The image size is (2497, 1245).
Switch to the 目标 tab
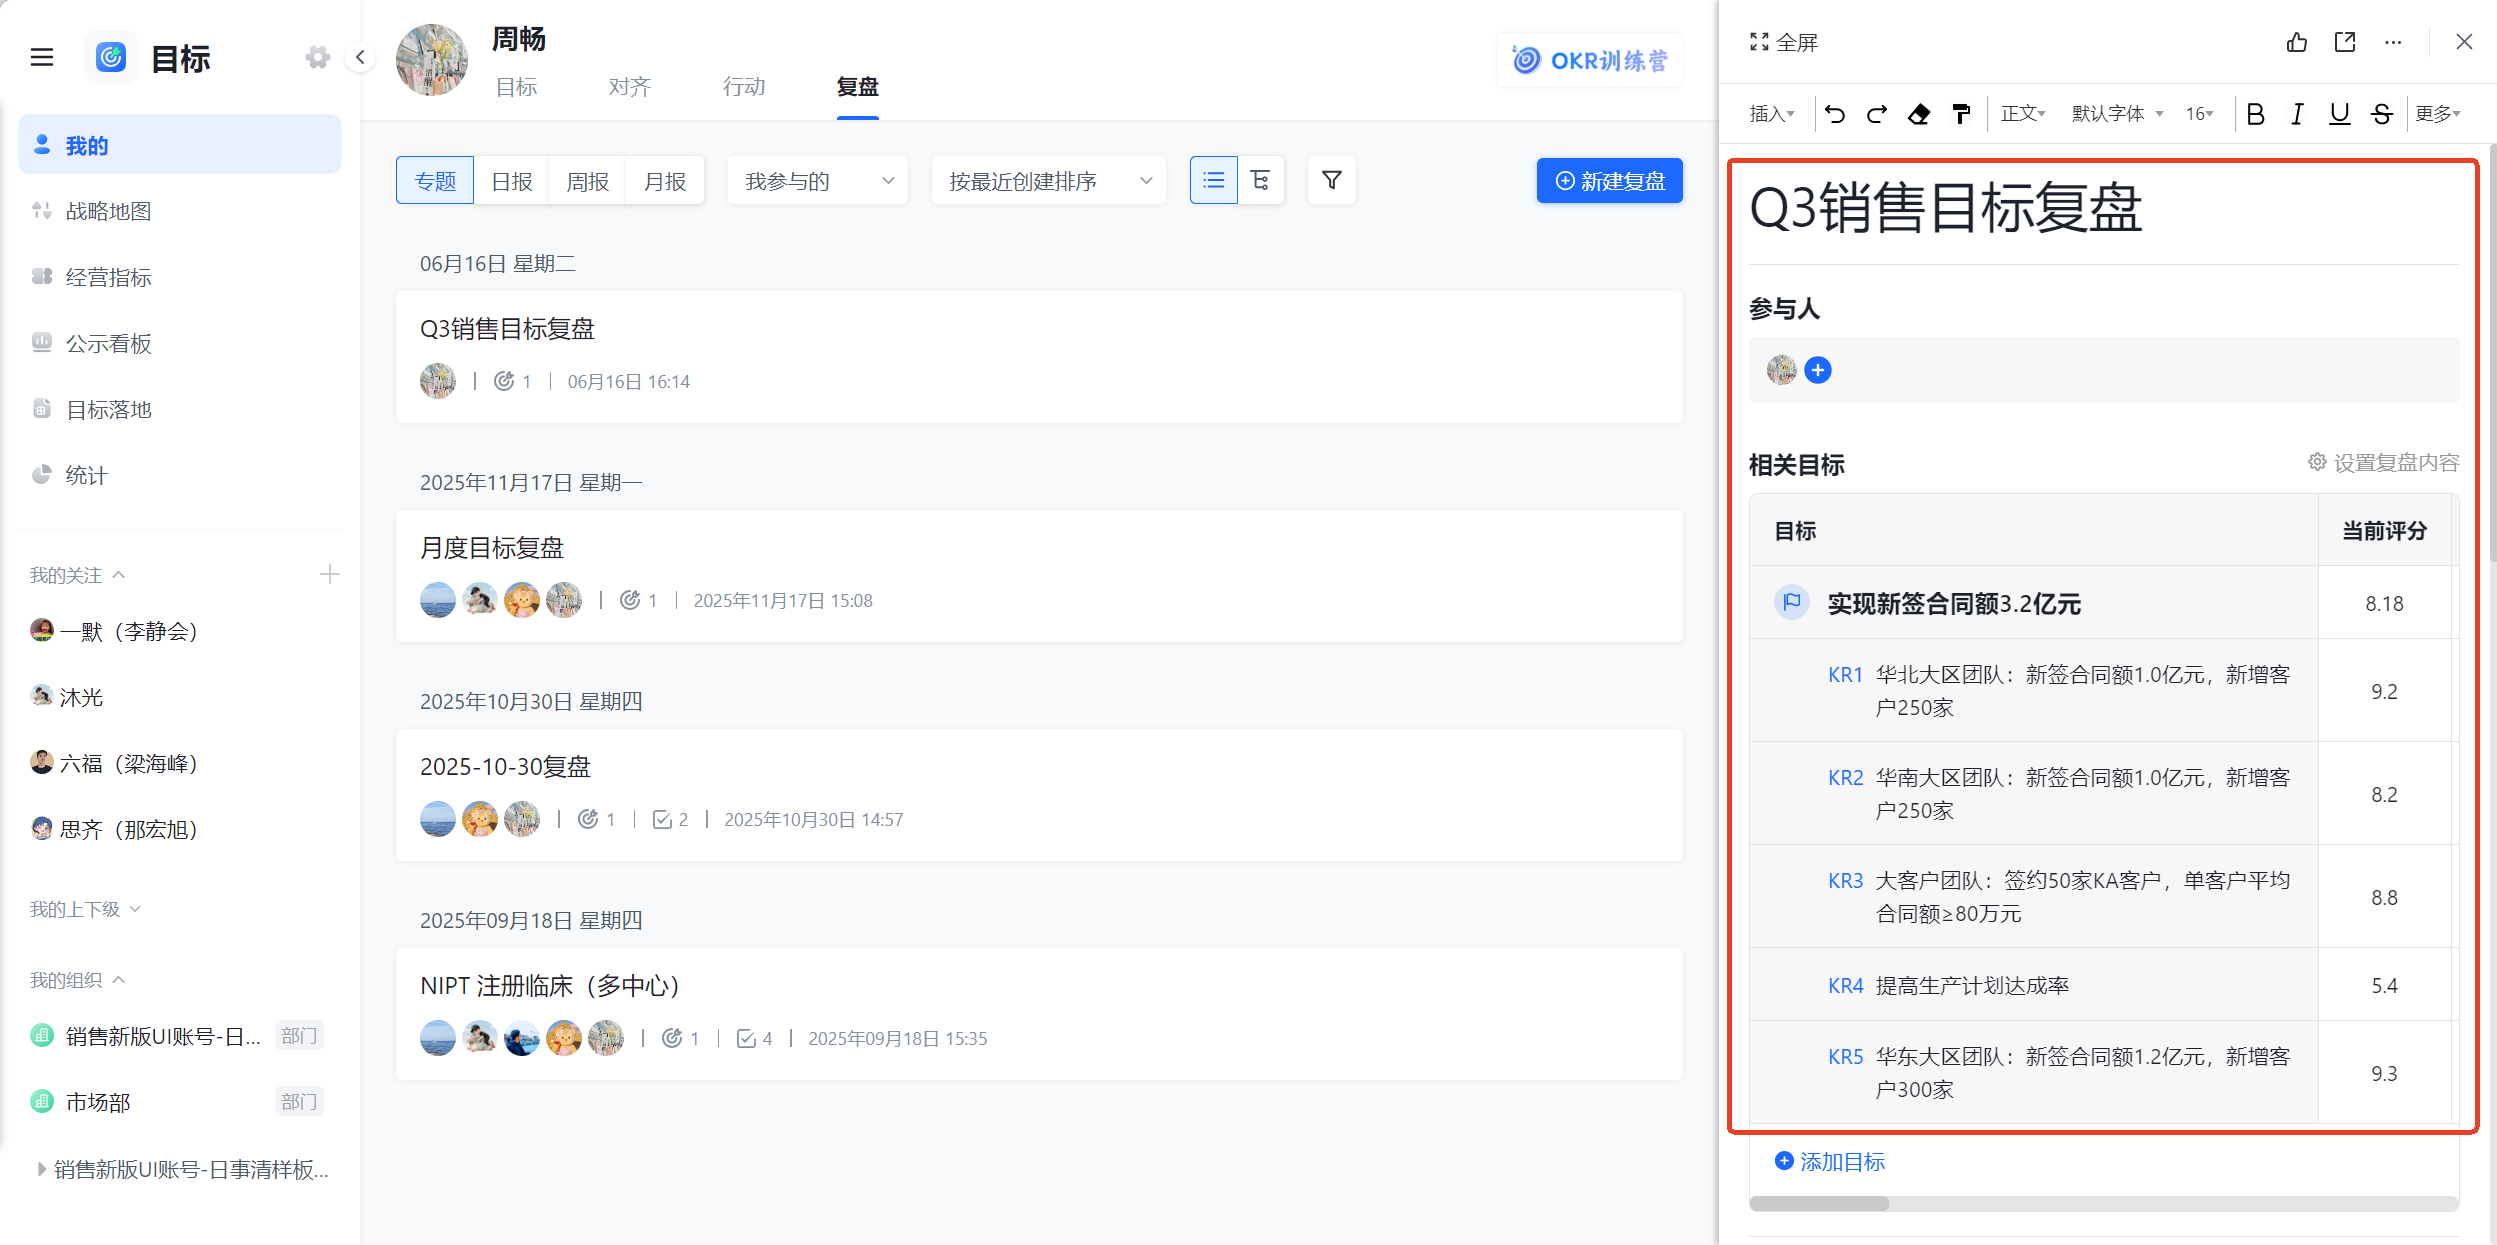(517, 87)
